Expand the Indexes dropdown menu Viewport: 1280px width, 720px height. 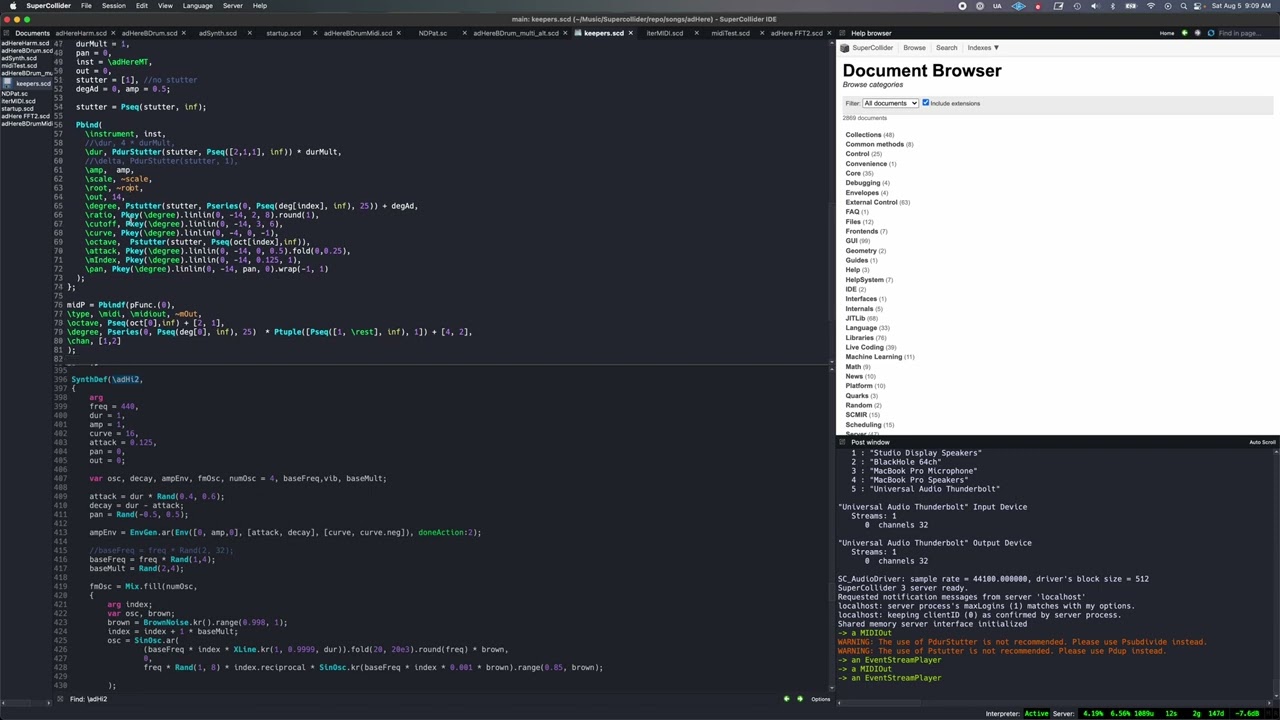coord(983,48)
